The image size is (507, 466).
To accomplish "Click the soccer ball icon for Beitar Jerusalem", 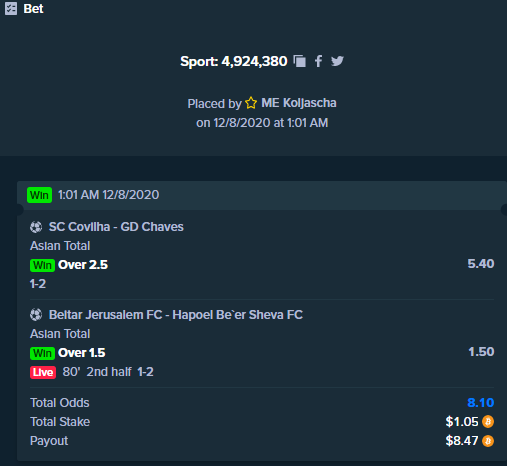I will 36,315.
